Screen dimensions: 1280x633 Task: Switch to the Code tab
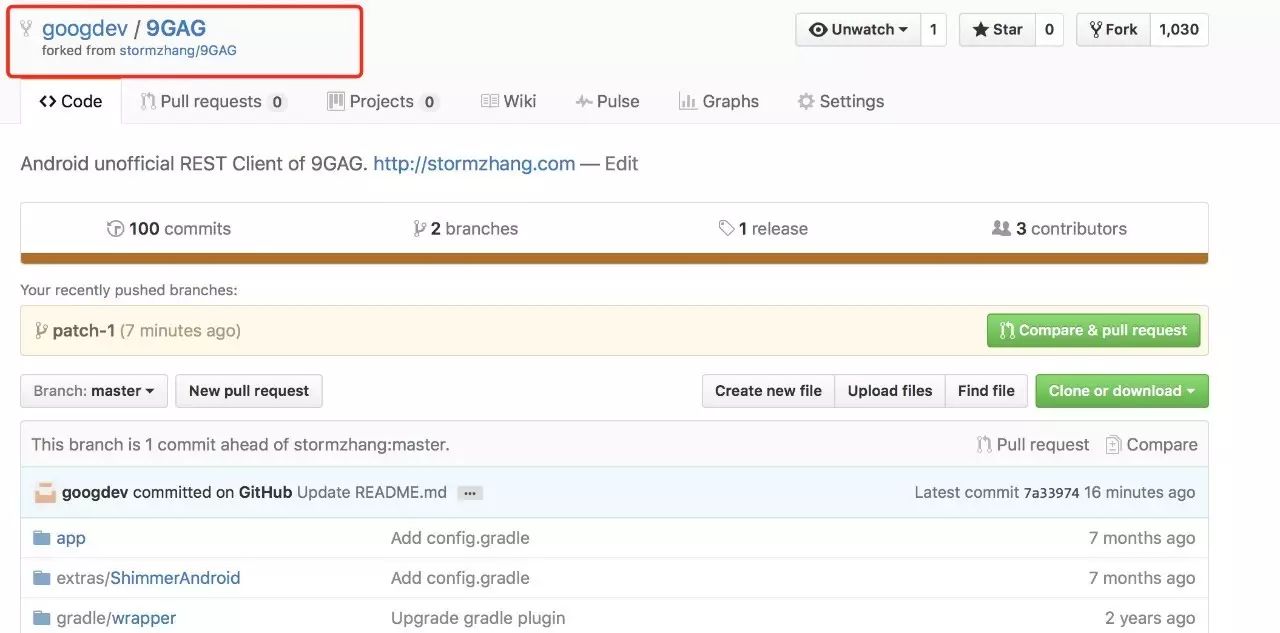point(71,101)
